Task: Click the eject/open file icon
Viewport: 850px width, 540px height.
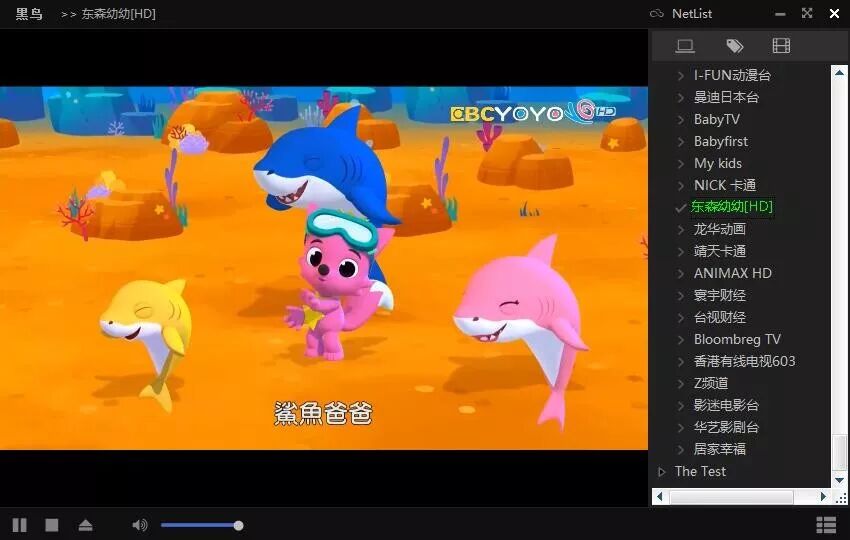Action: point(86,525)
